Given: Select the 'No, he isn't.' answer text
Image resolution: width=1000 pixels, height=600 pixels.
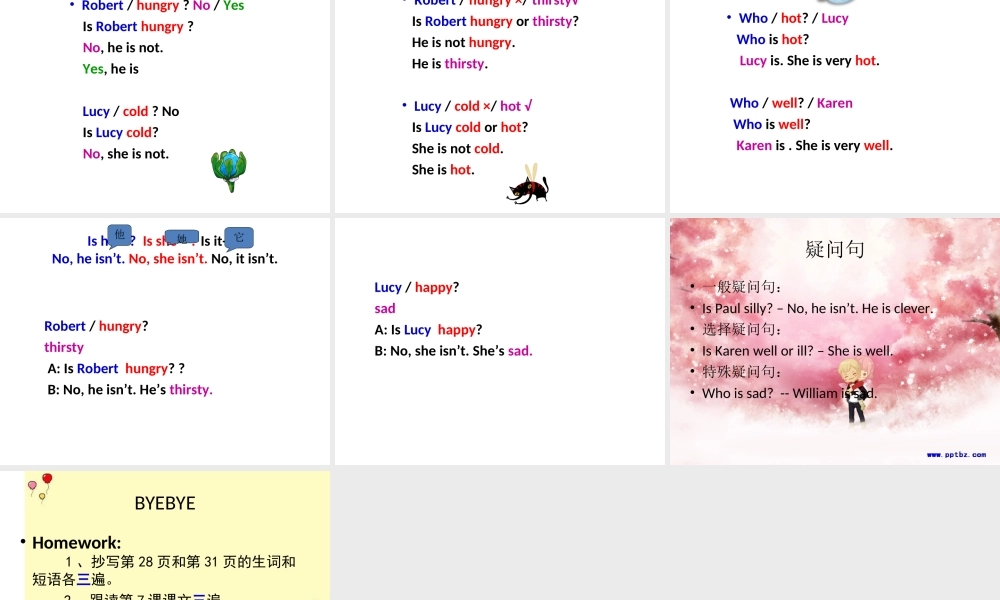Looking at the screenshot, I should click(88, 258).
